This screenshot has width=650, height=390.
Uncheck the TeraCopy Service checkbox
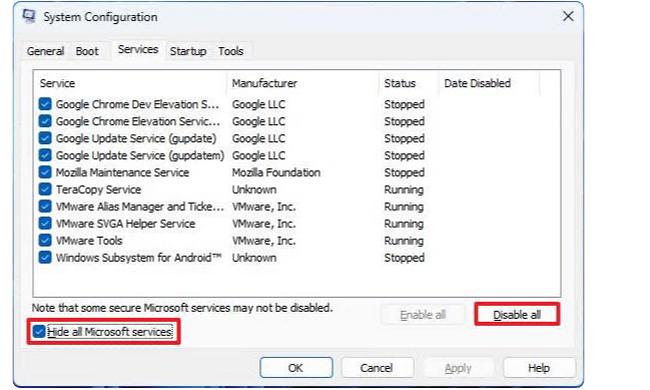coord(45,189)
